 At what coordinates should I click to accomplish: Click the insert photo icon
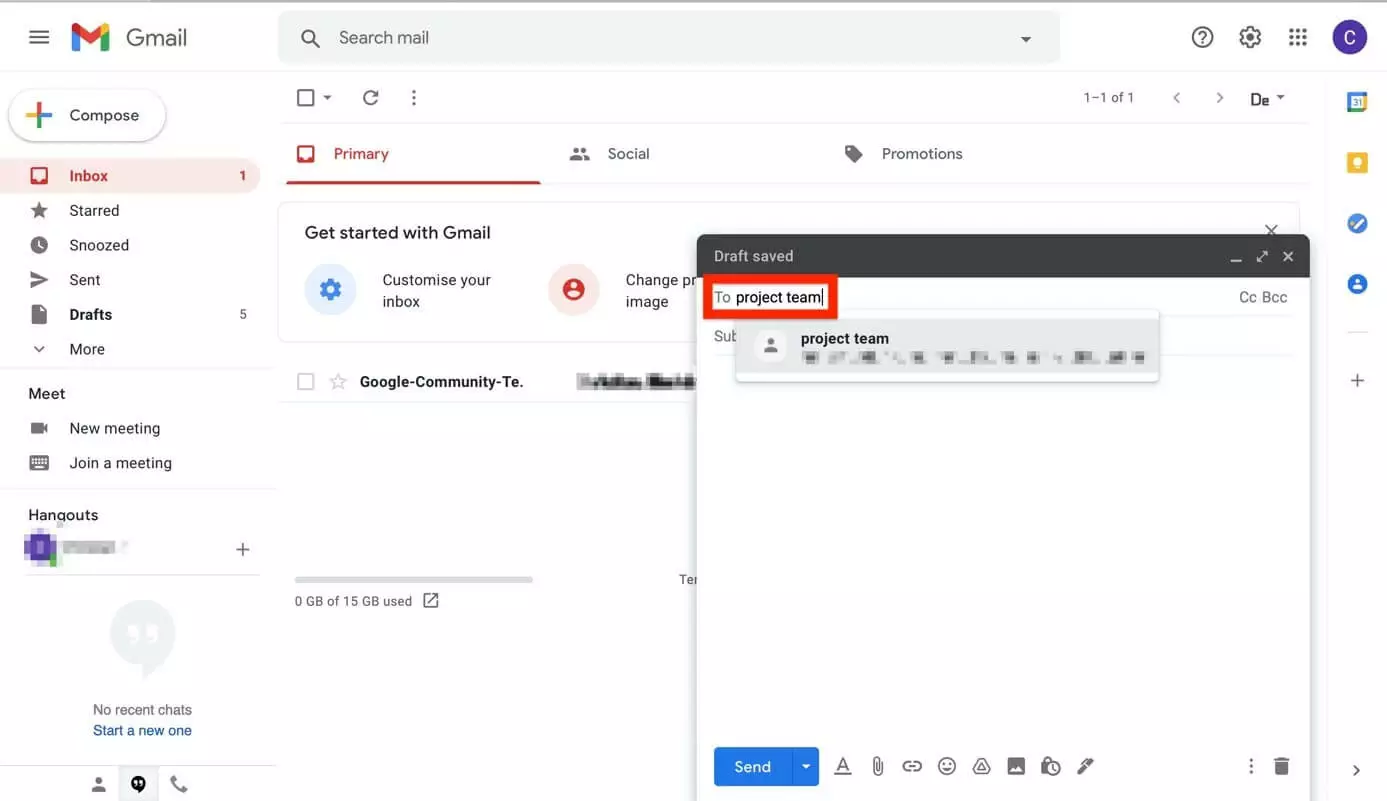click(1016, 766)
